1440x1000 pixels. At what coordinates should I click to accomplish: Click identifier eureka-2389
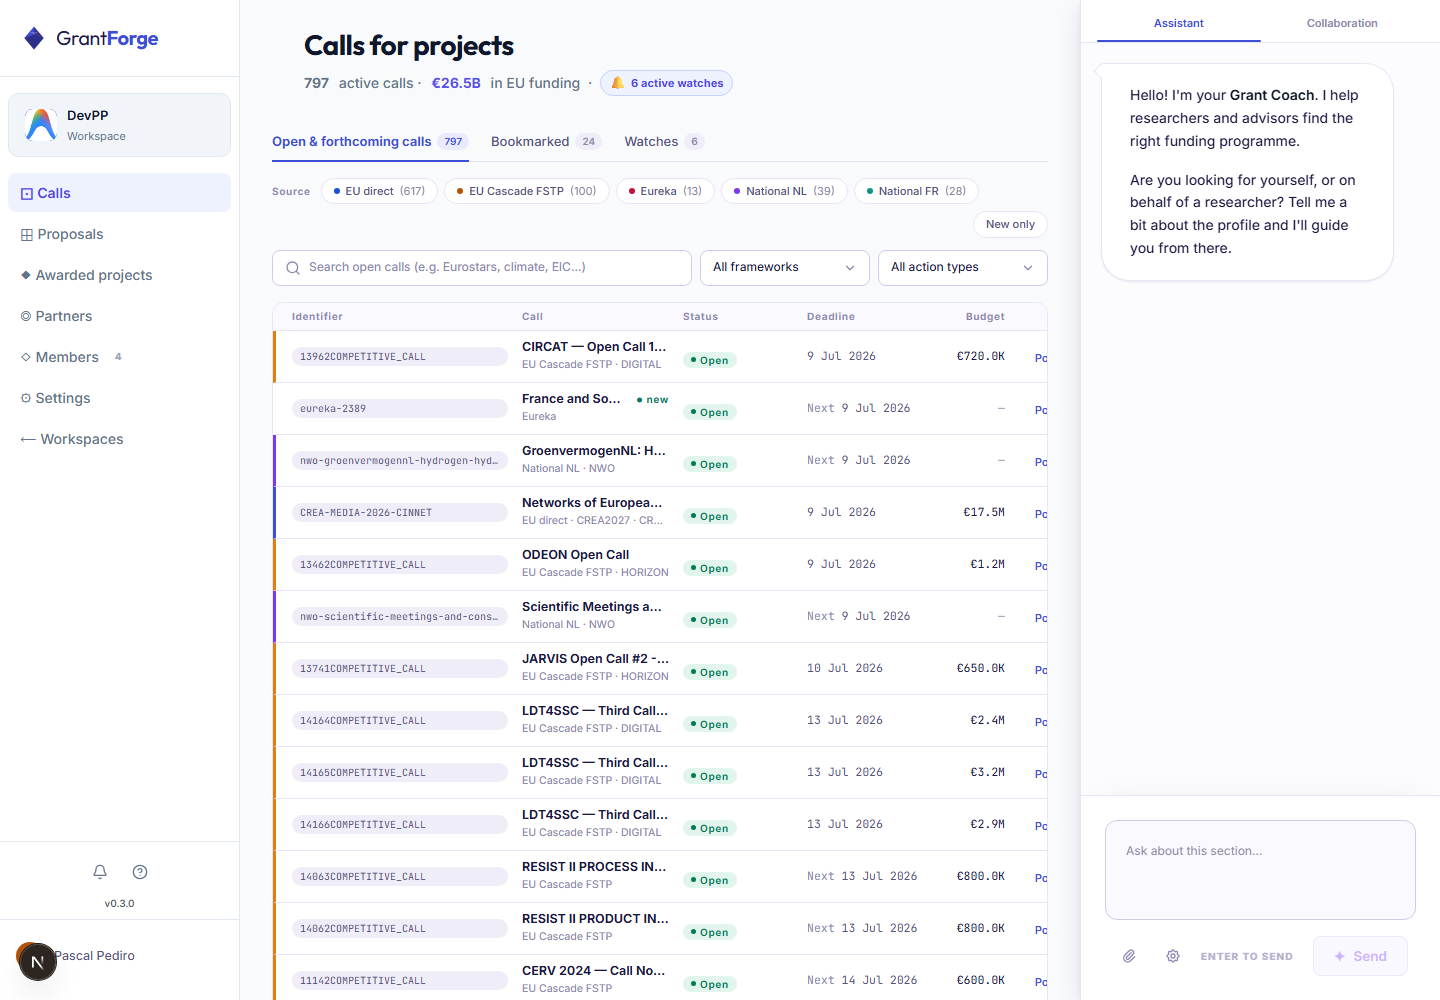[x=399, y=409]
